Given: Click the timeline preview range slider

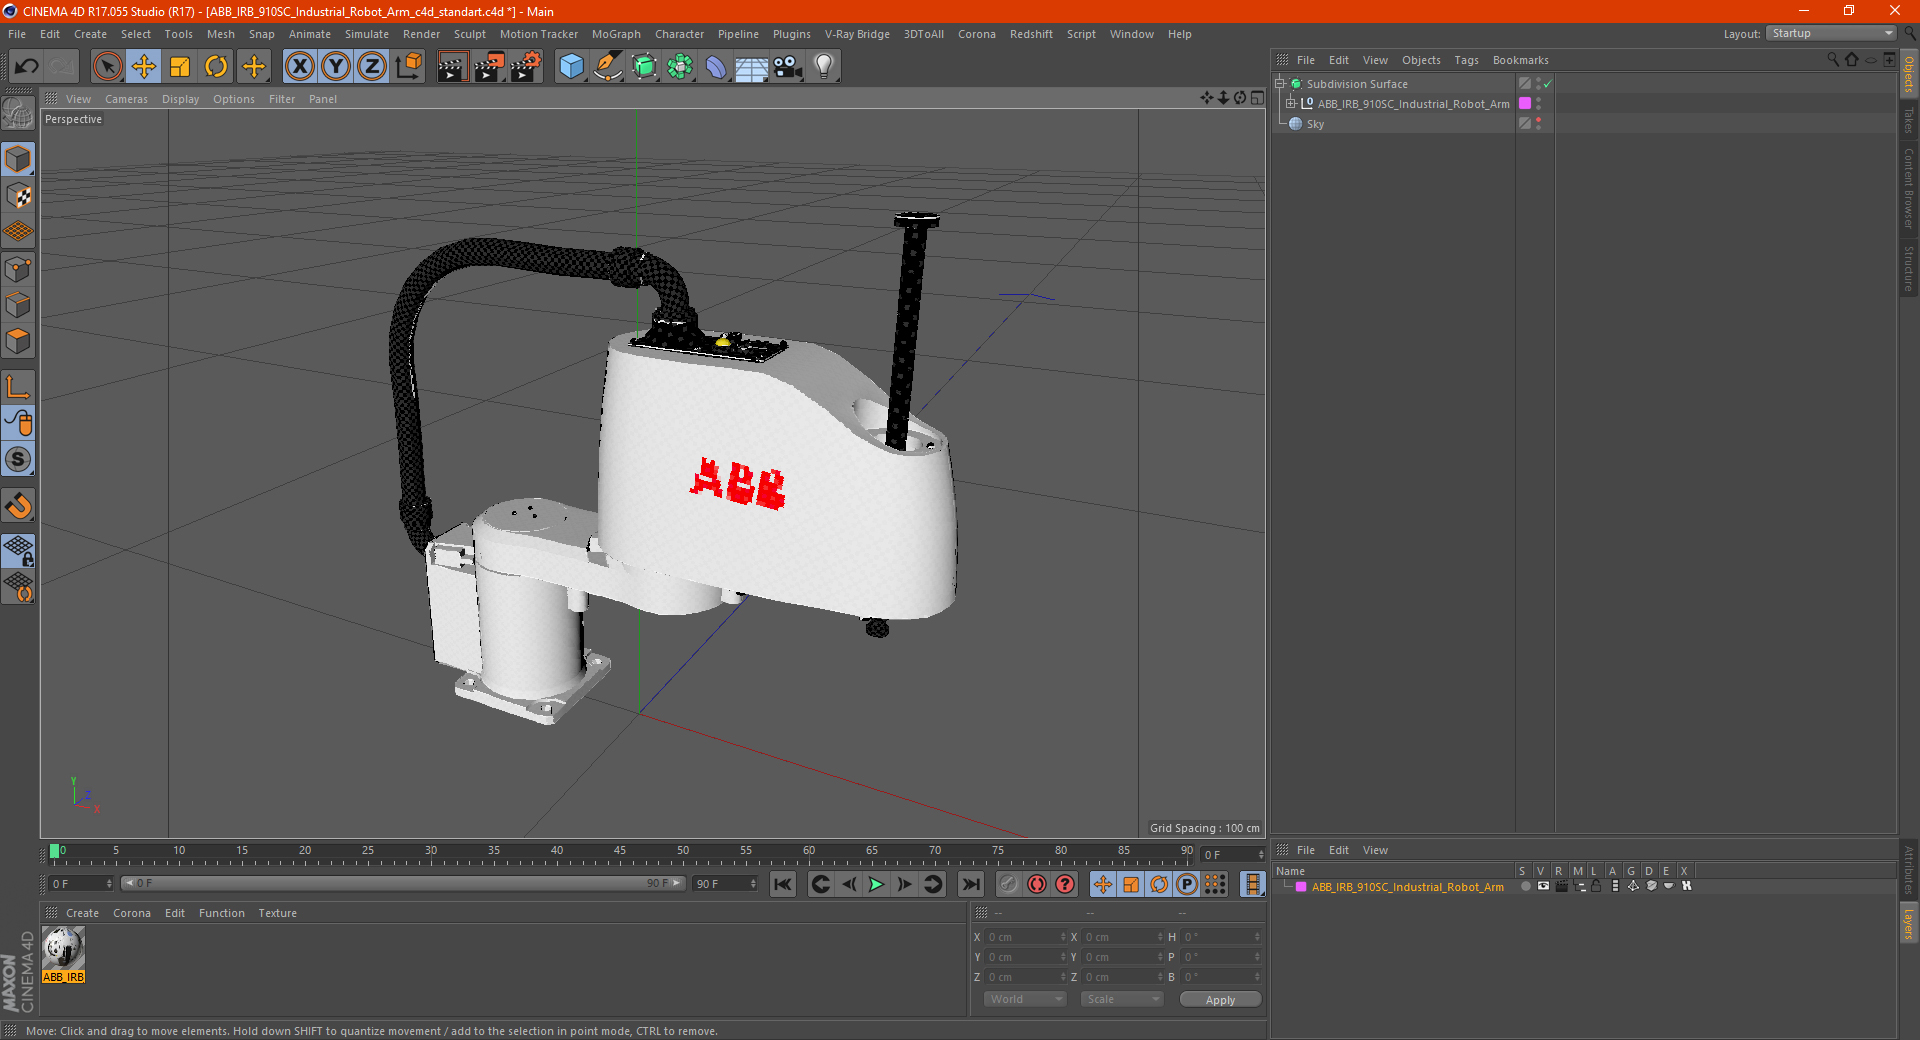Looking at the screenshot, I should click(403, 883).
